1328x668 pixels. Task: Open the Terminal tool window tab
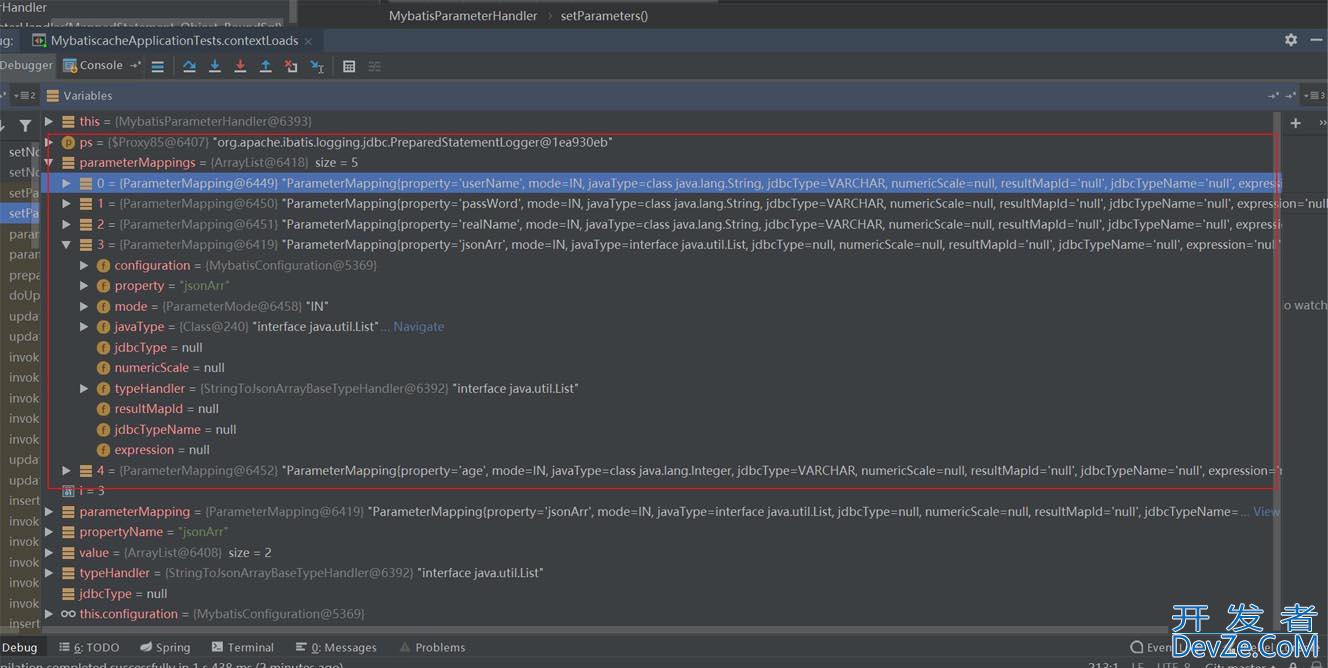coord(242,647)
